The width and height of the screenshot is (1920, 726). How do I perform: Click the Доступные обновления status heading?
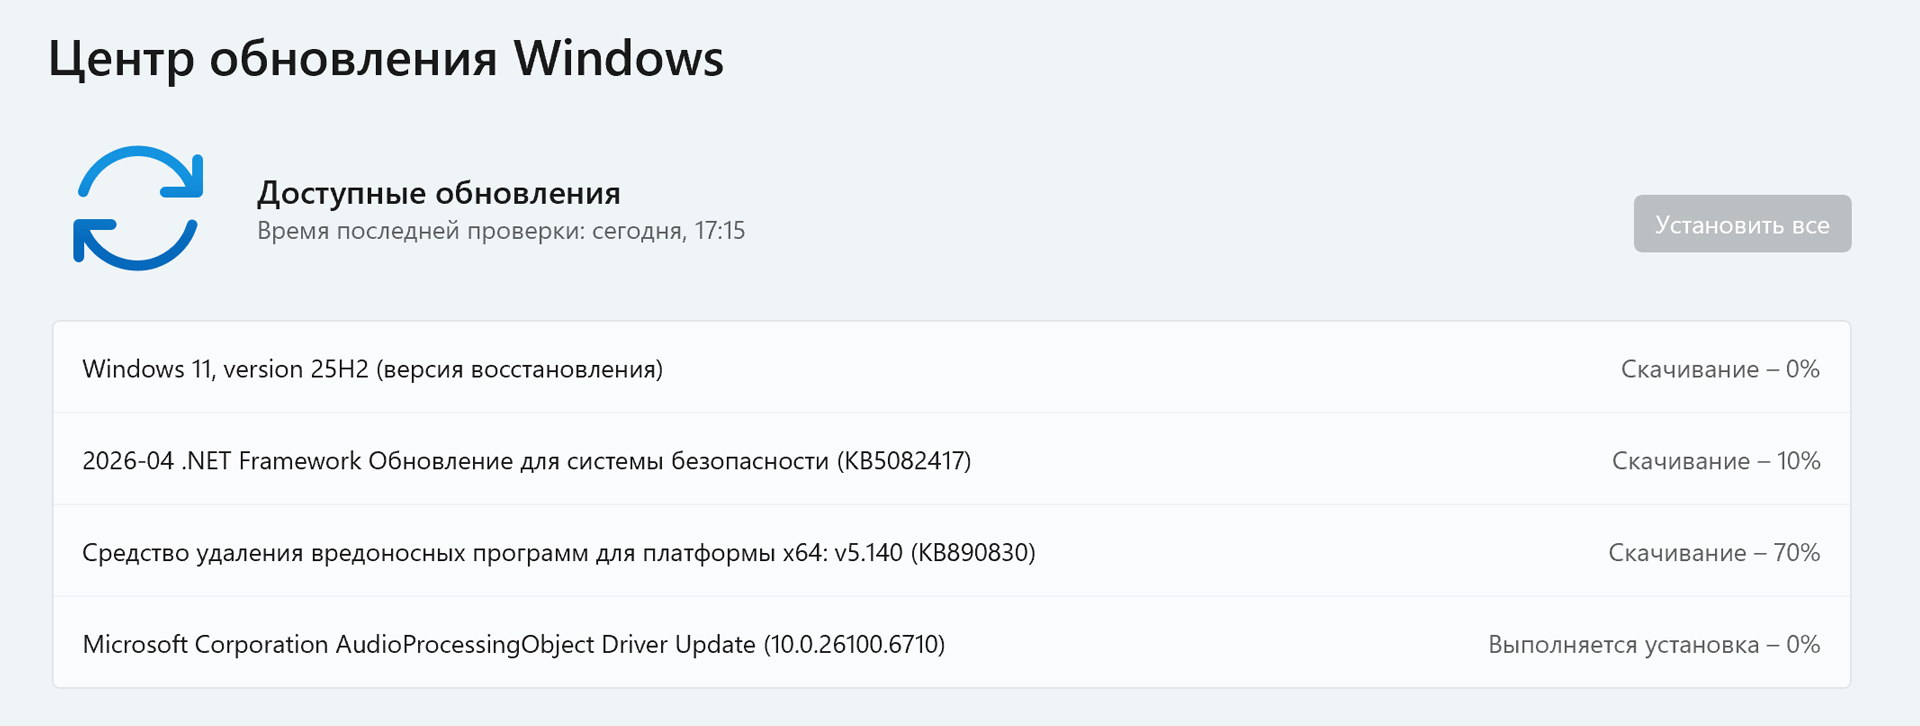438,192
